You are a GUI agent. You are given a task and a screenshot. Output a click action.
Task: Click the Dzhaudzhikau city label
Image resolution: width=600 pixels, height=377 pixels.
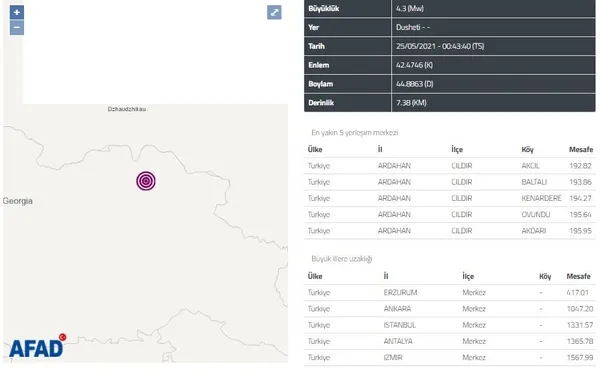pyautogui.click(x=127, y=109)
